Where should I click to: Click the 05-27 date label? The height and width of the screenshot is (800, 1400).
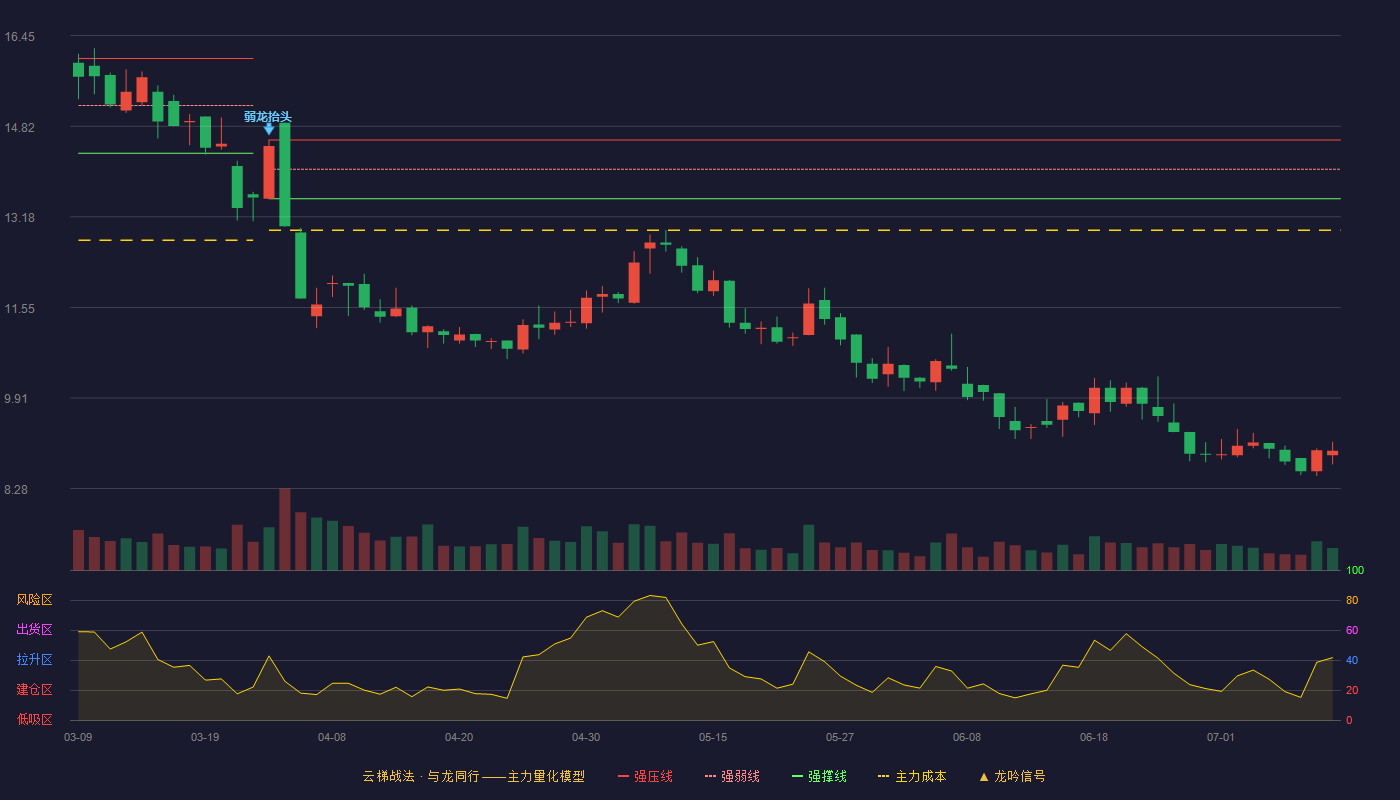pyautogui.click(x=840, y=737)
